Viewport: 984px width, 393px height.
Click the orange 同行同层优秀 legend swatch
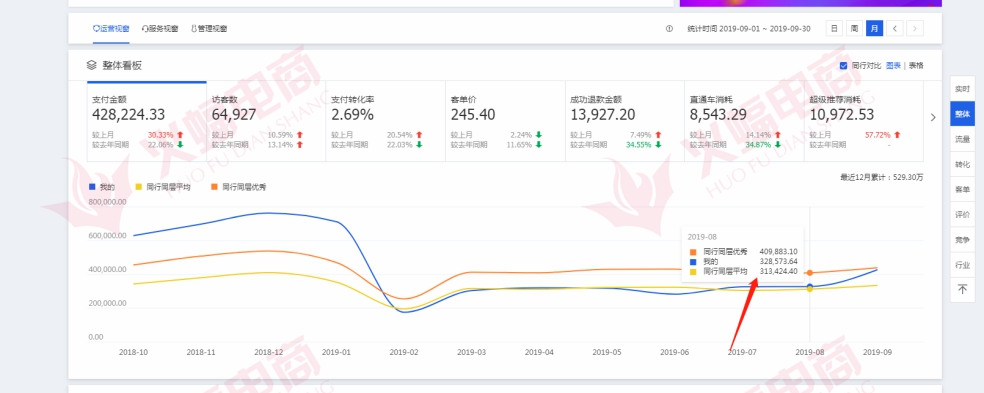(x=214, y=186)
